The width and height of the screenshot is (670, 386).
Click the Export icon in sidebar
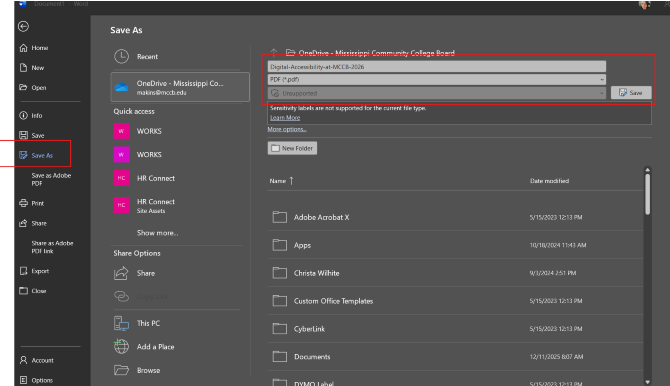click(x=24, y=271)
